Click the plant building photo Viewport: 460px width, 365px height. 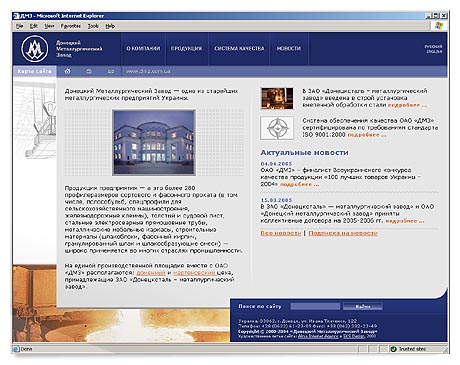154,143
